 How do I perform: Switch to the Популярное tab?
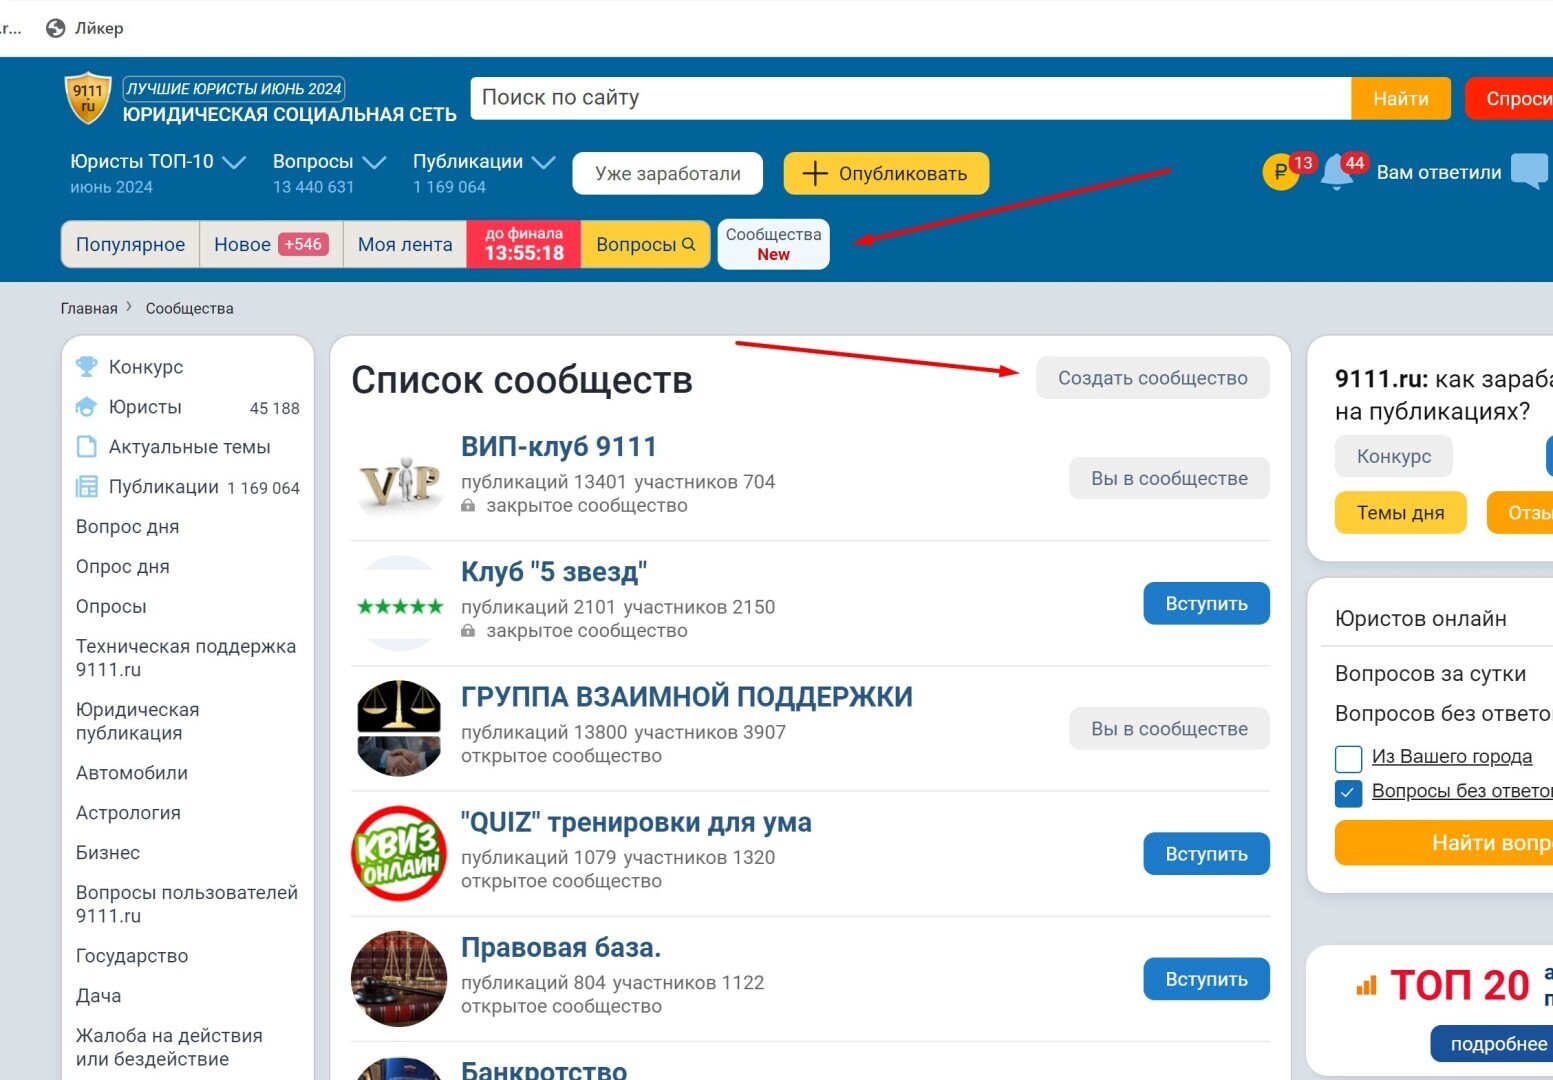point(130,245)
